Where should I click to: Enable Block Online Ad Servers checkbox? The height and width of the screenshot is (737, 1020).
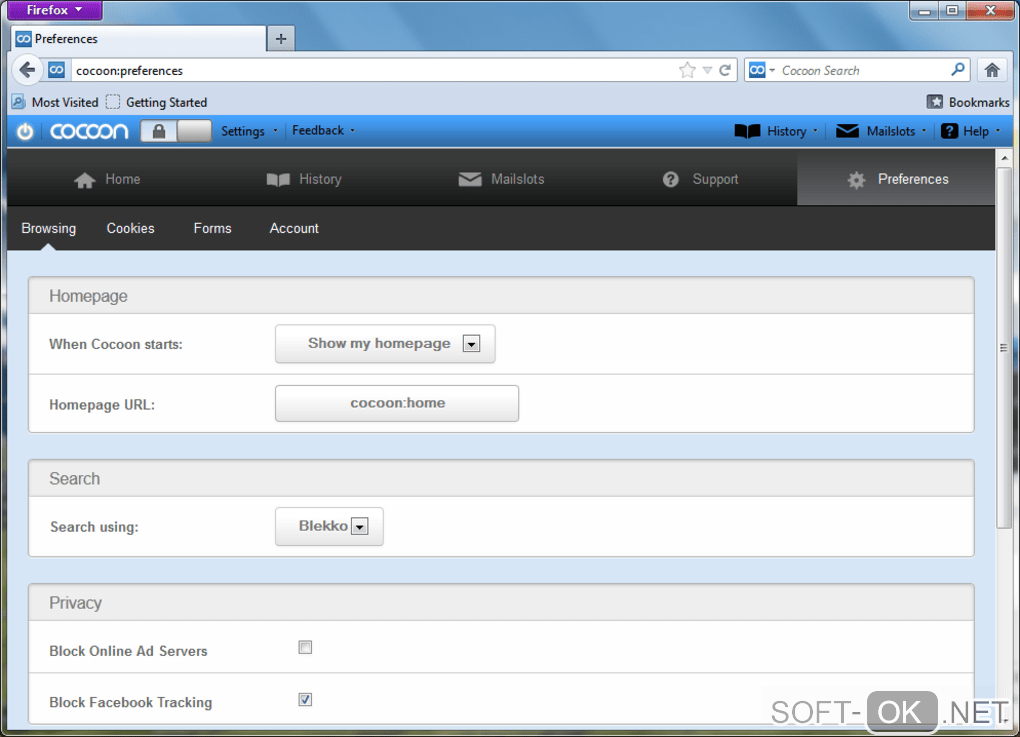click(x=305, y=647)
